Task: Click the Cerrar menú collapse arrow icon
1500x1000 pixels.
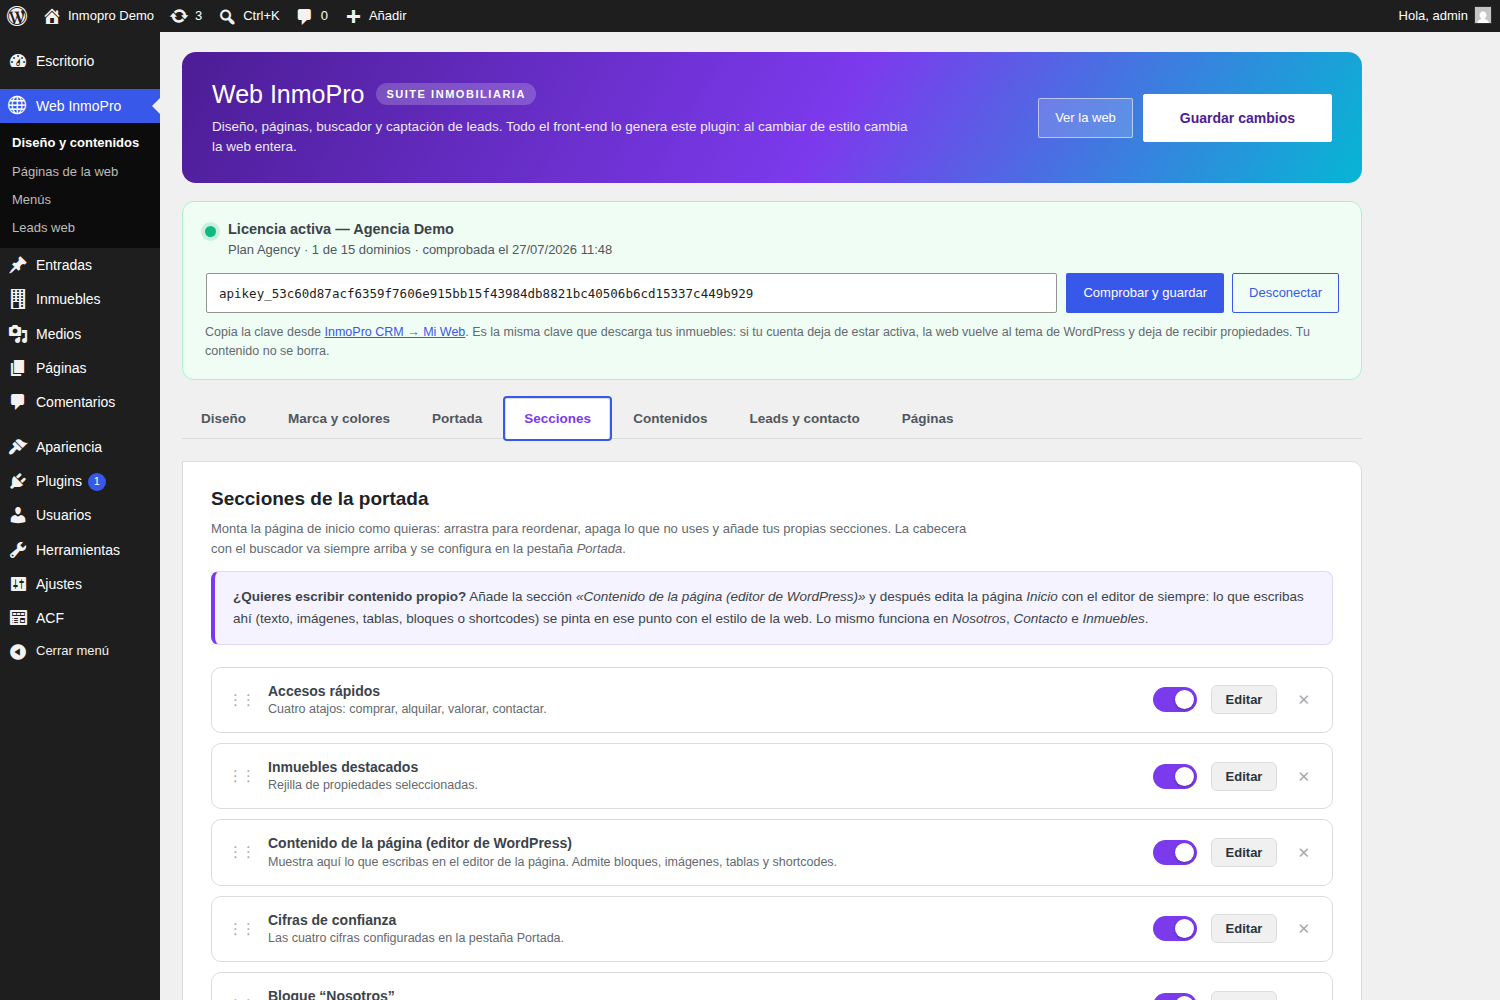Action: tap(18, 652)
